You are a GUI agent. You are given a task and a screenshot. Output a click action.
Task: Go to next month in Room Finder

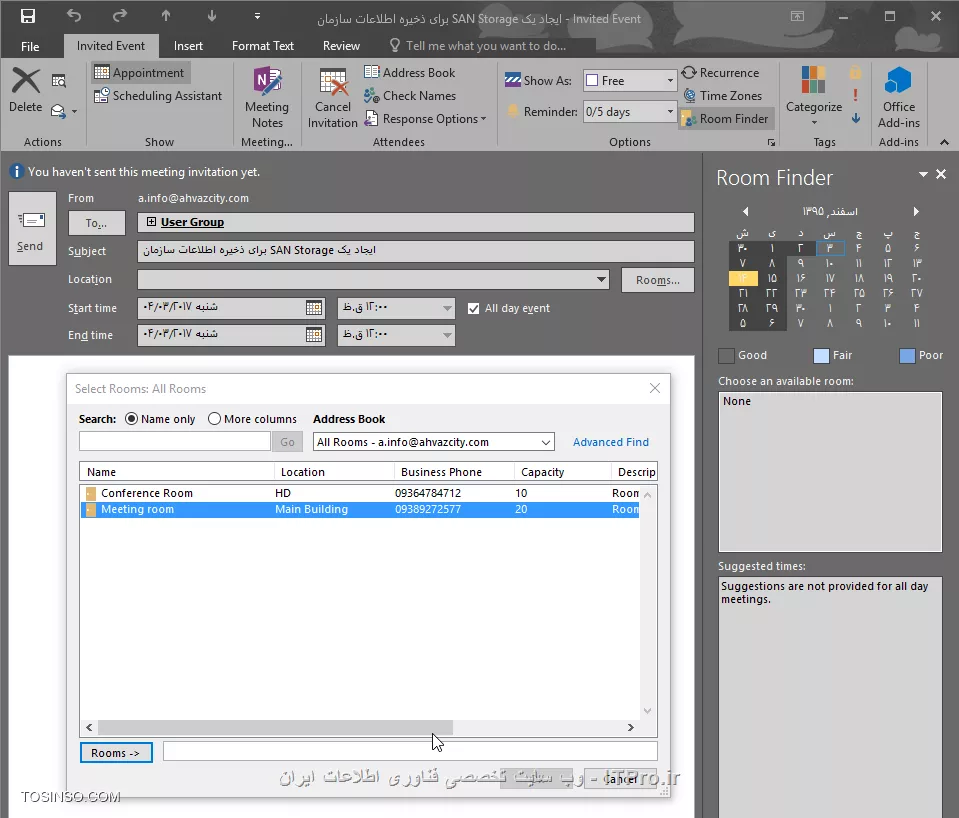pos(916,212)
